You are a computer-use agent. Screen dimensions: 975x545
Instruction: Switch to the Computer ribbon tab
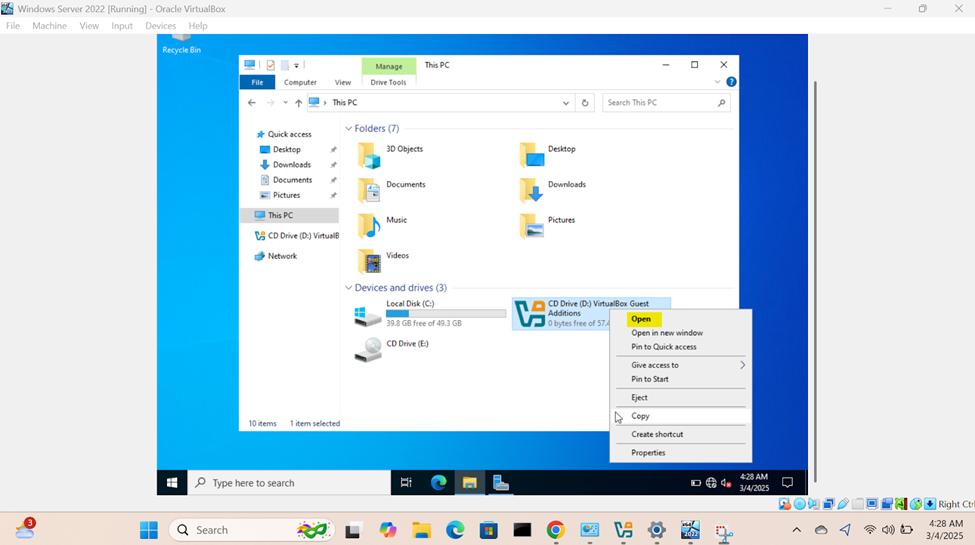300,82
